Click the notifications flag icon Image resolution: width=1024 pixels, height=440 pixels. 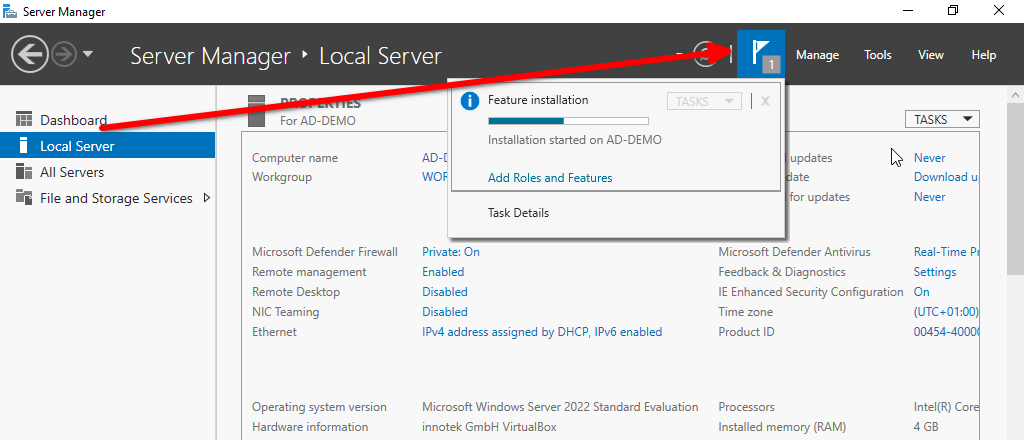tap(761, 54)
